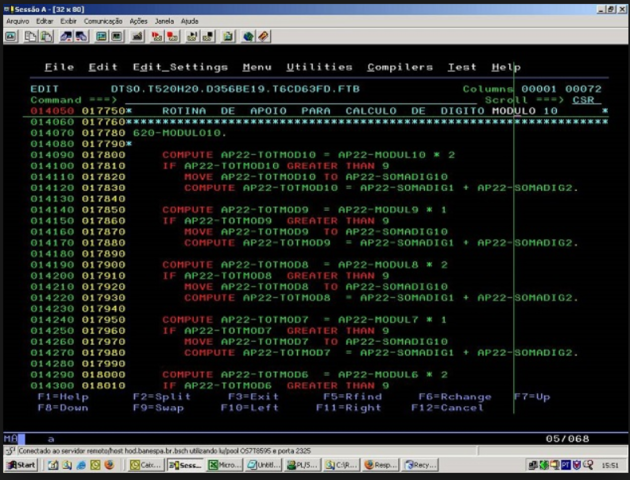Click the PT language indicator in tray
Image resolution: width=630 pixels, height=480 pixels.
click(566, 465)
